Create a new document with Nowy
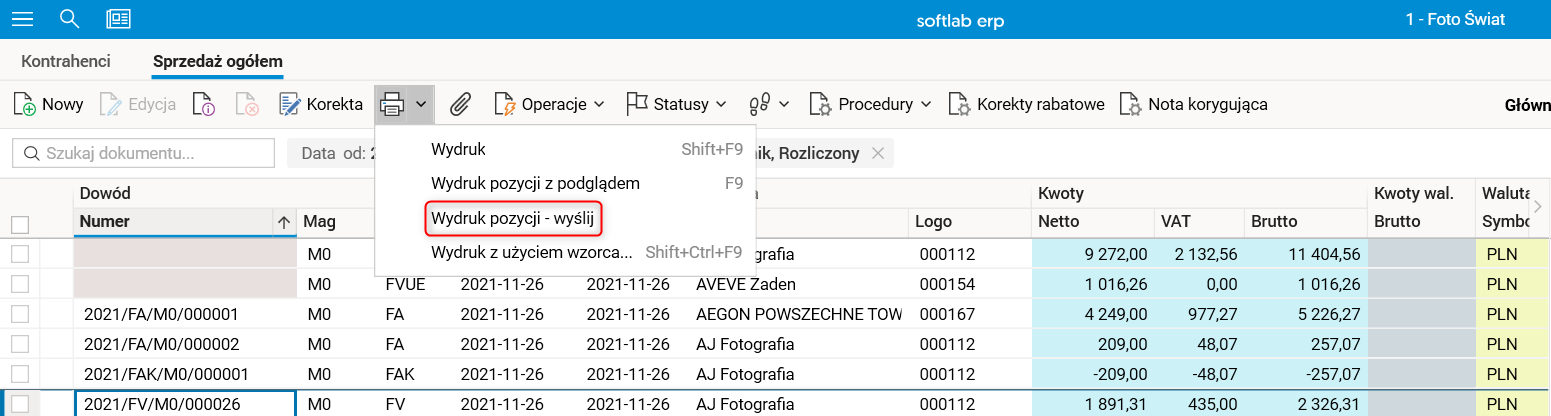This screenshot has height=416, width=1551. click(48, 104)
